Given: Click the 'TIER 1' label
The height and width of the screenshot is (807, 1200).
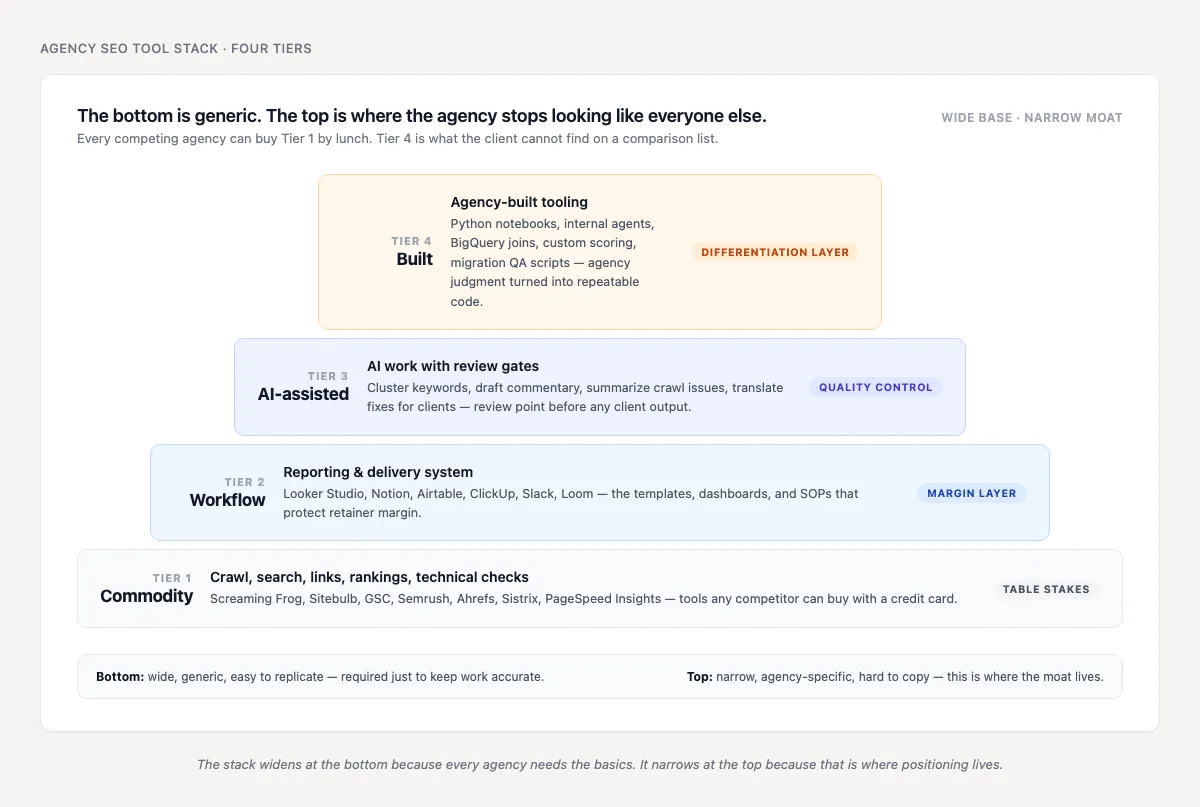Looking at the screenshot, I should click(172, 578).
